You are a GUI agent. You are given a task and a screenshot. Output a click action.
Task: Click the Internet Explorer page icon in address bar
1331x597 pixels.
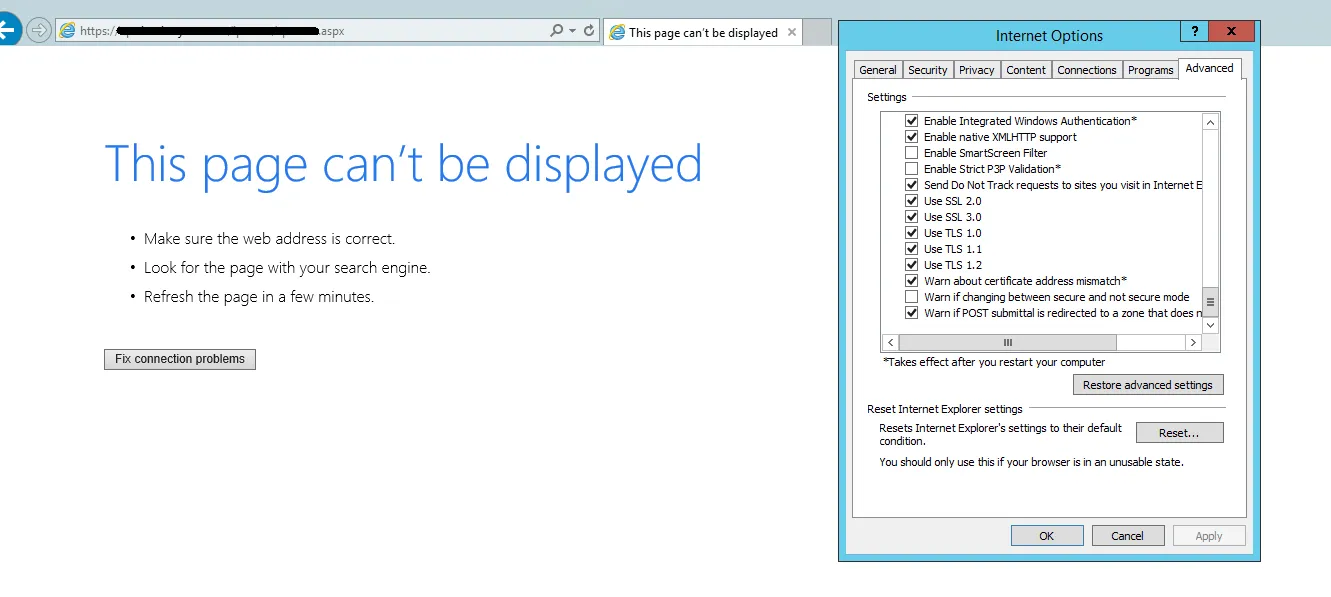(x=68, y=31)
